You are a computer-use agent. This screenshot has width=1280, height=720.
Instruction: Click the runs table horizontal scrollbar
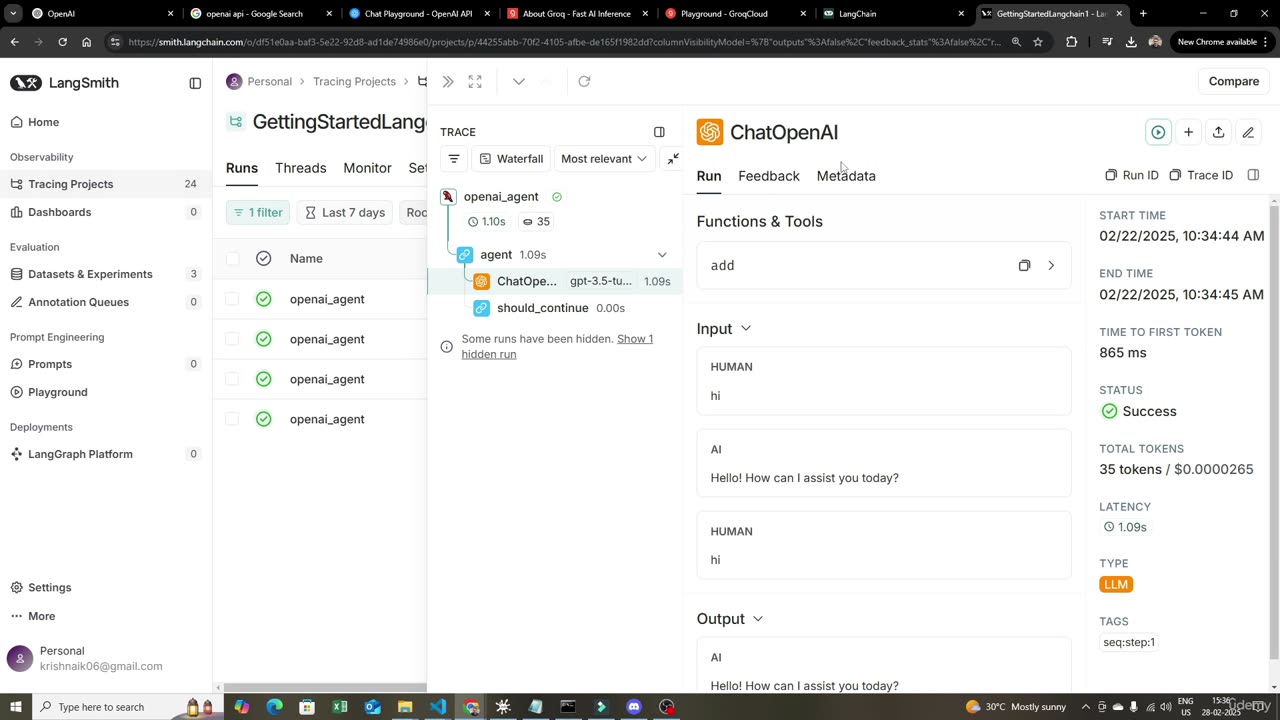tap(325, 688)
